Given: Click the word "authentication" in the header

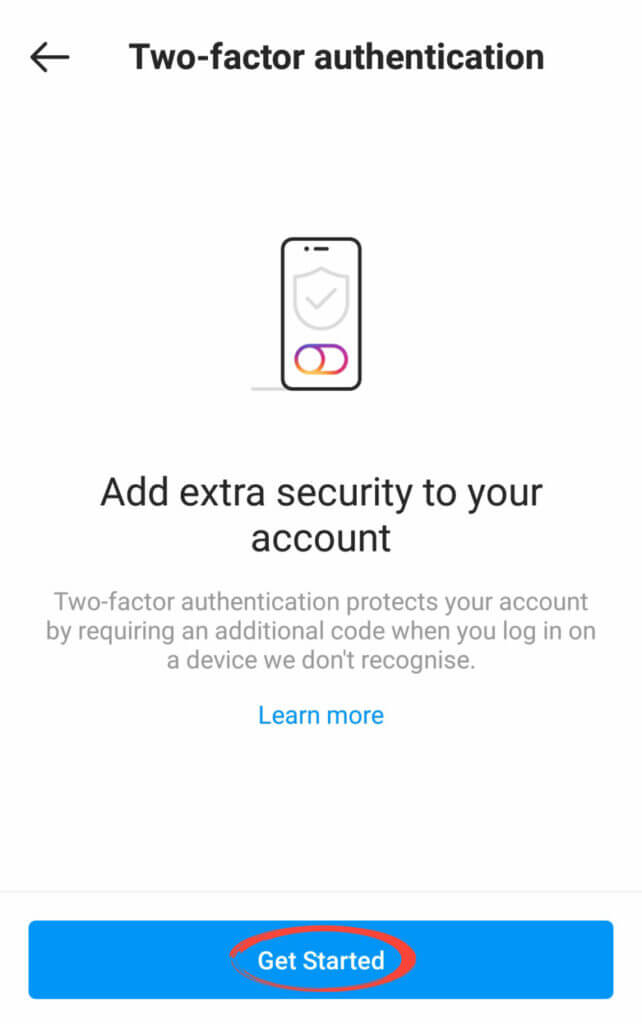Looking at the screenshot, I should click(429, 57).
